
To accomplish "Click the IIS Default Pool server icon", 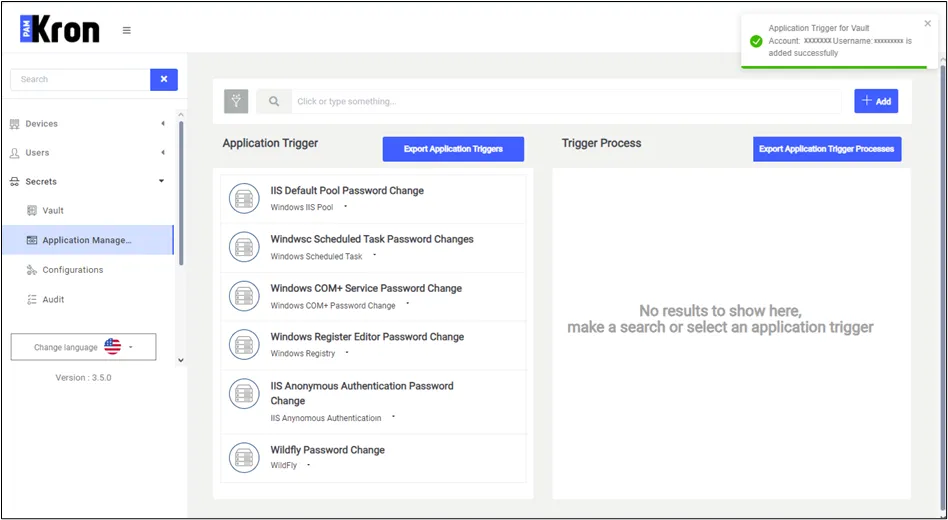I will point(244,198).
